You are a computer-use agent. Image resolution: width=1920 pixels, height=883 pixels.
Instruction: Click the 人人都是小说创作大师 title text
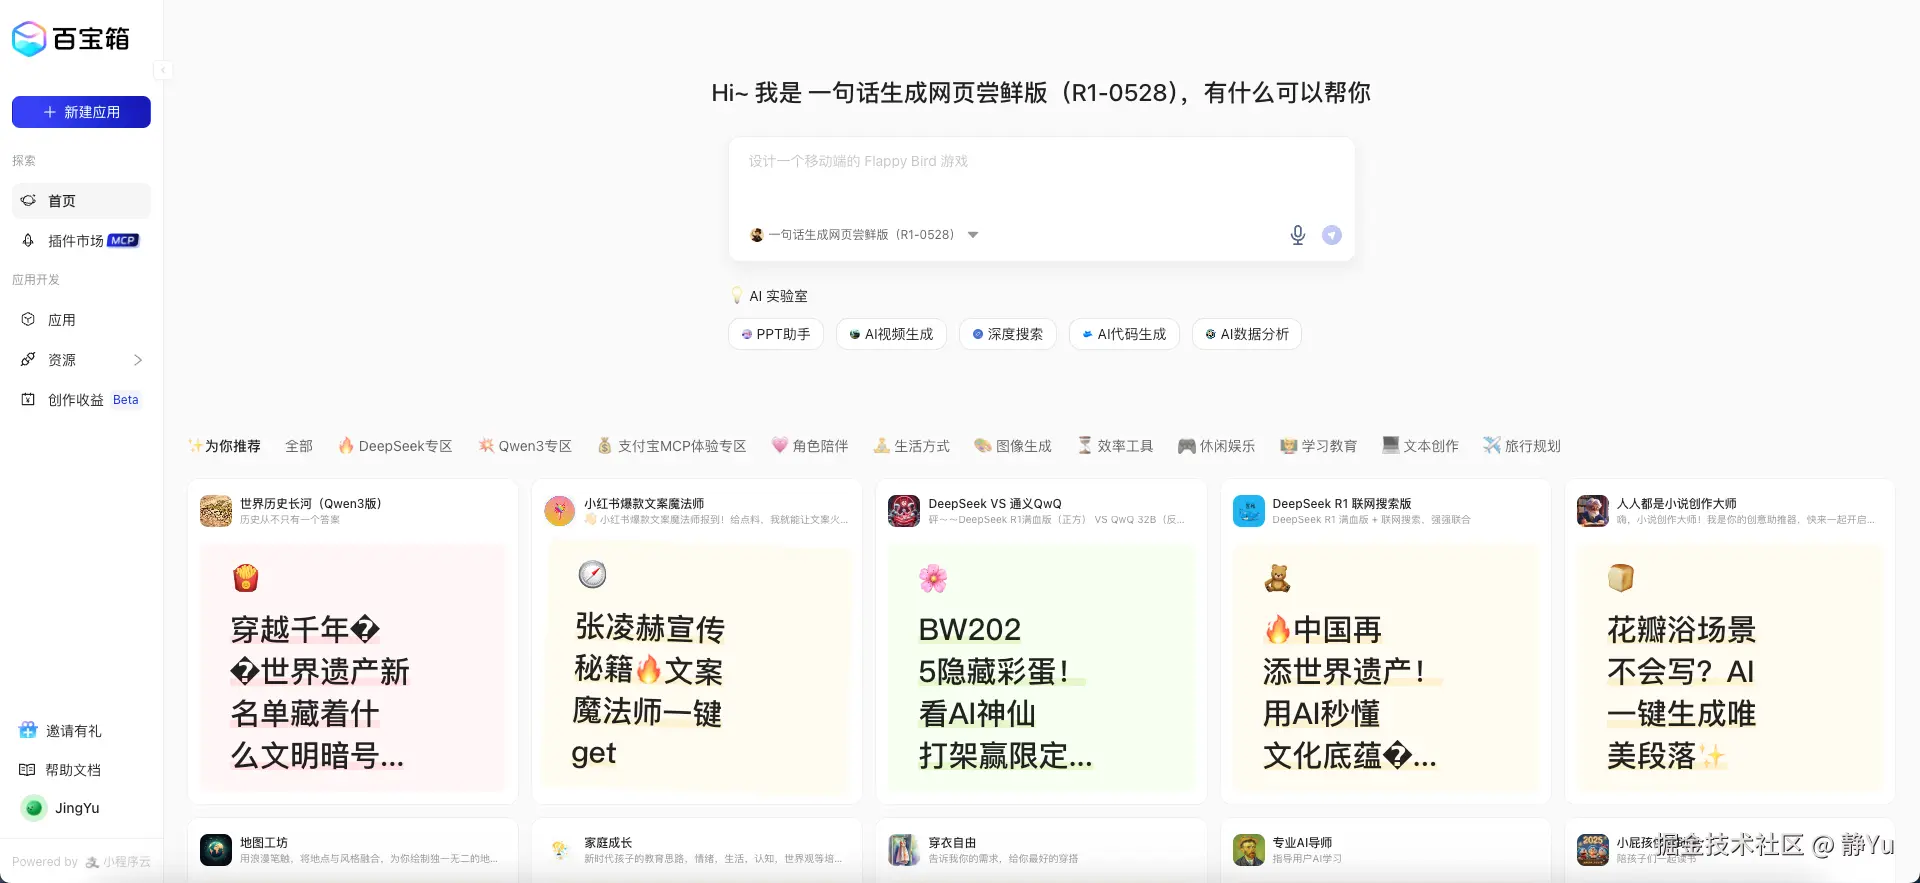tap(1677, 504)
